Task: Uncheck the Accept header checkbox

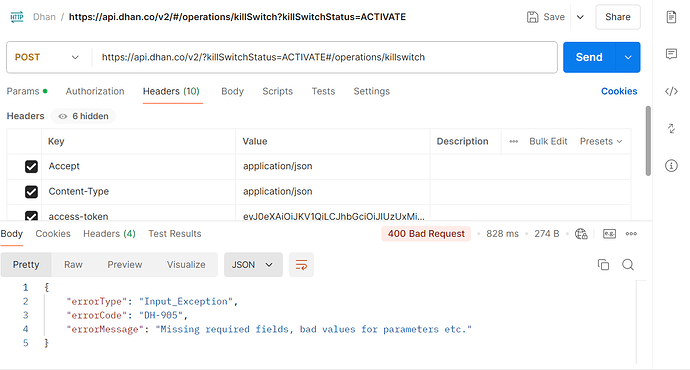Action: point(31,167)
